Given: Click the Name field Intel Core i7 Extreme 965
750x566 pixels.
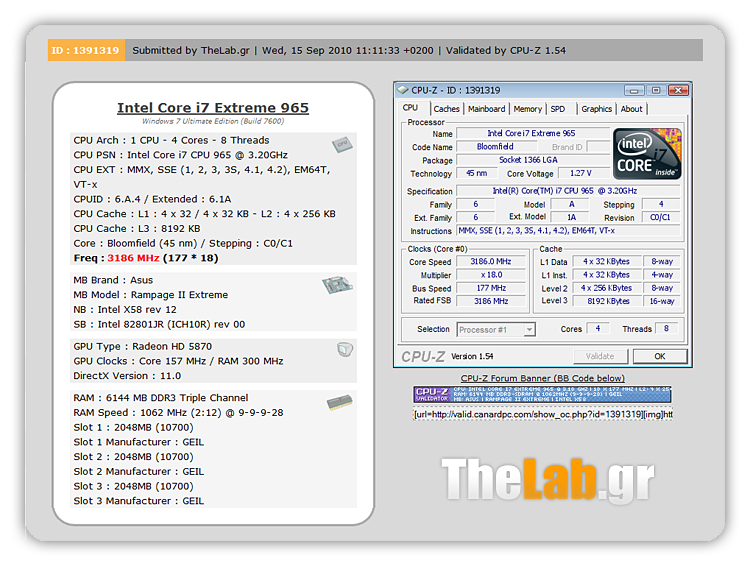Looking at the screenshot, I should click(x=533, y=133).
